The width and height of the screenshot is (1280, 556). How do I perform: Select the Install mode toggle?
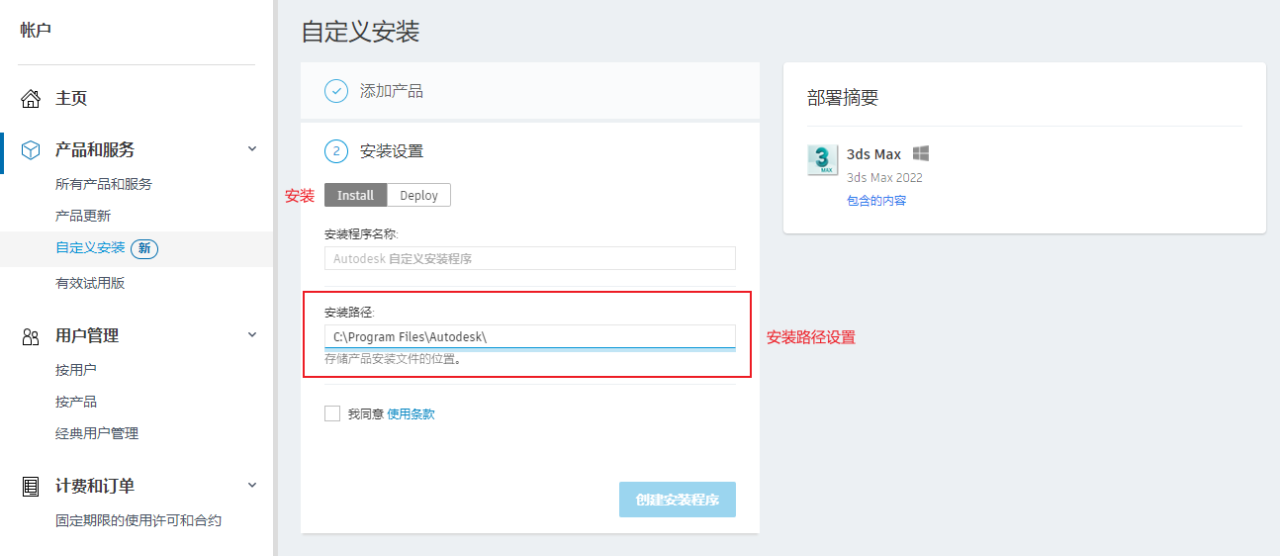[355, 195]
